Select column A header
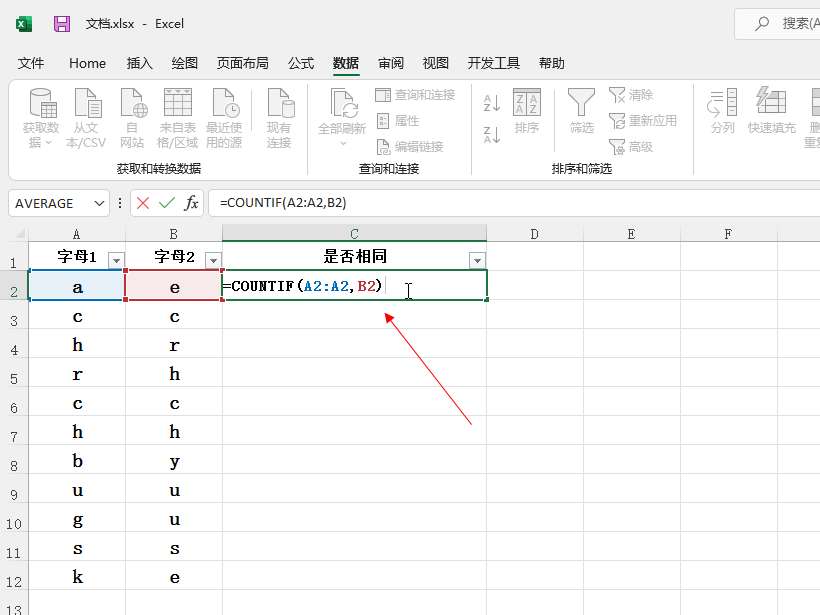 [x=77, y=234]
